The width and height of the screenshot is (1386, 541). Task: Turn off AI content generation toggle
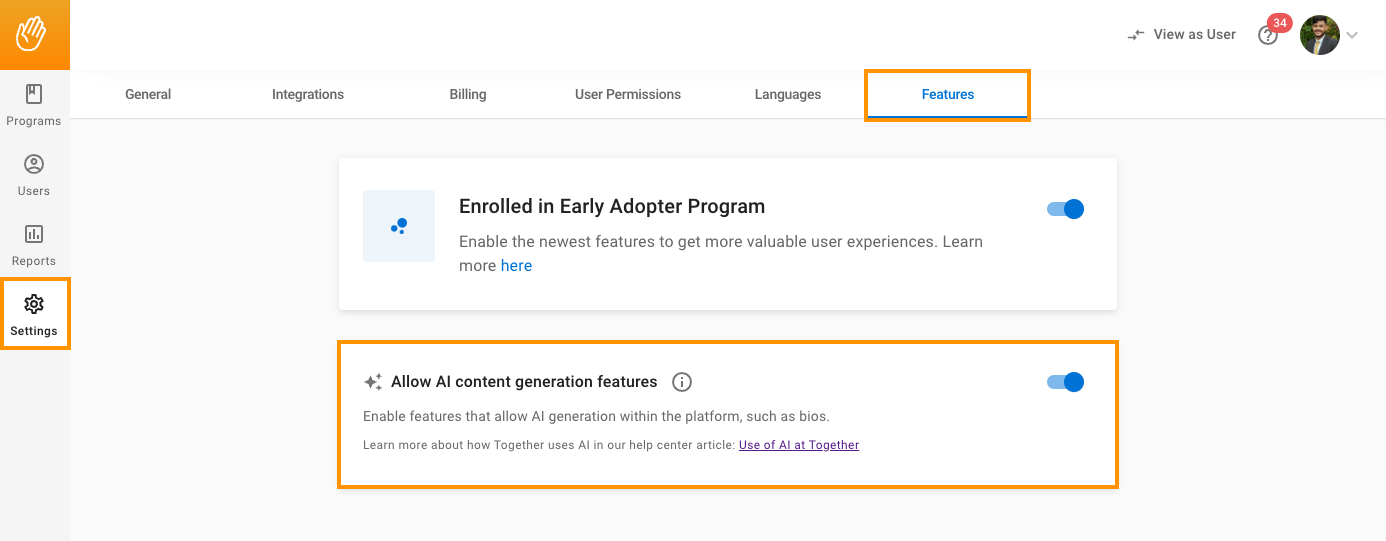click(1066, 382)
